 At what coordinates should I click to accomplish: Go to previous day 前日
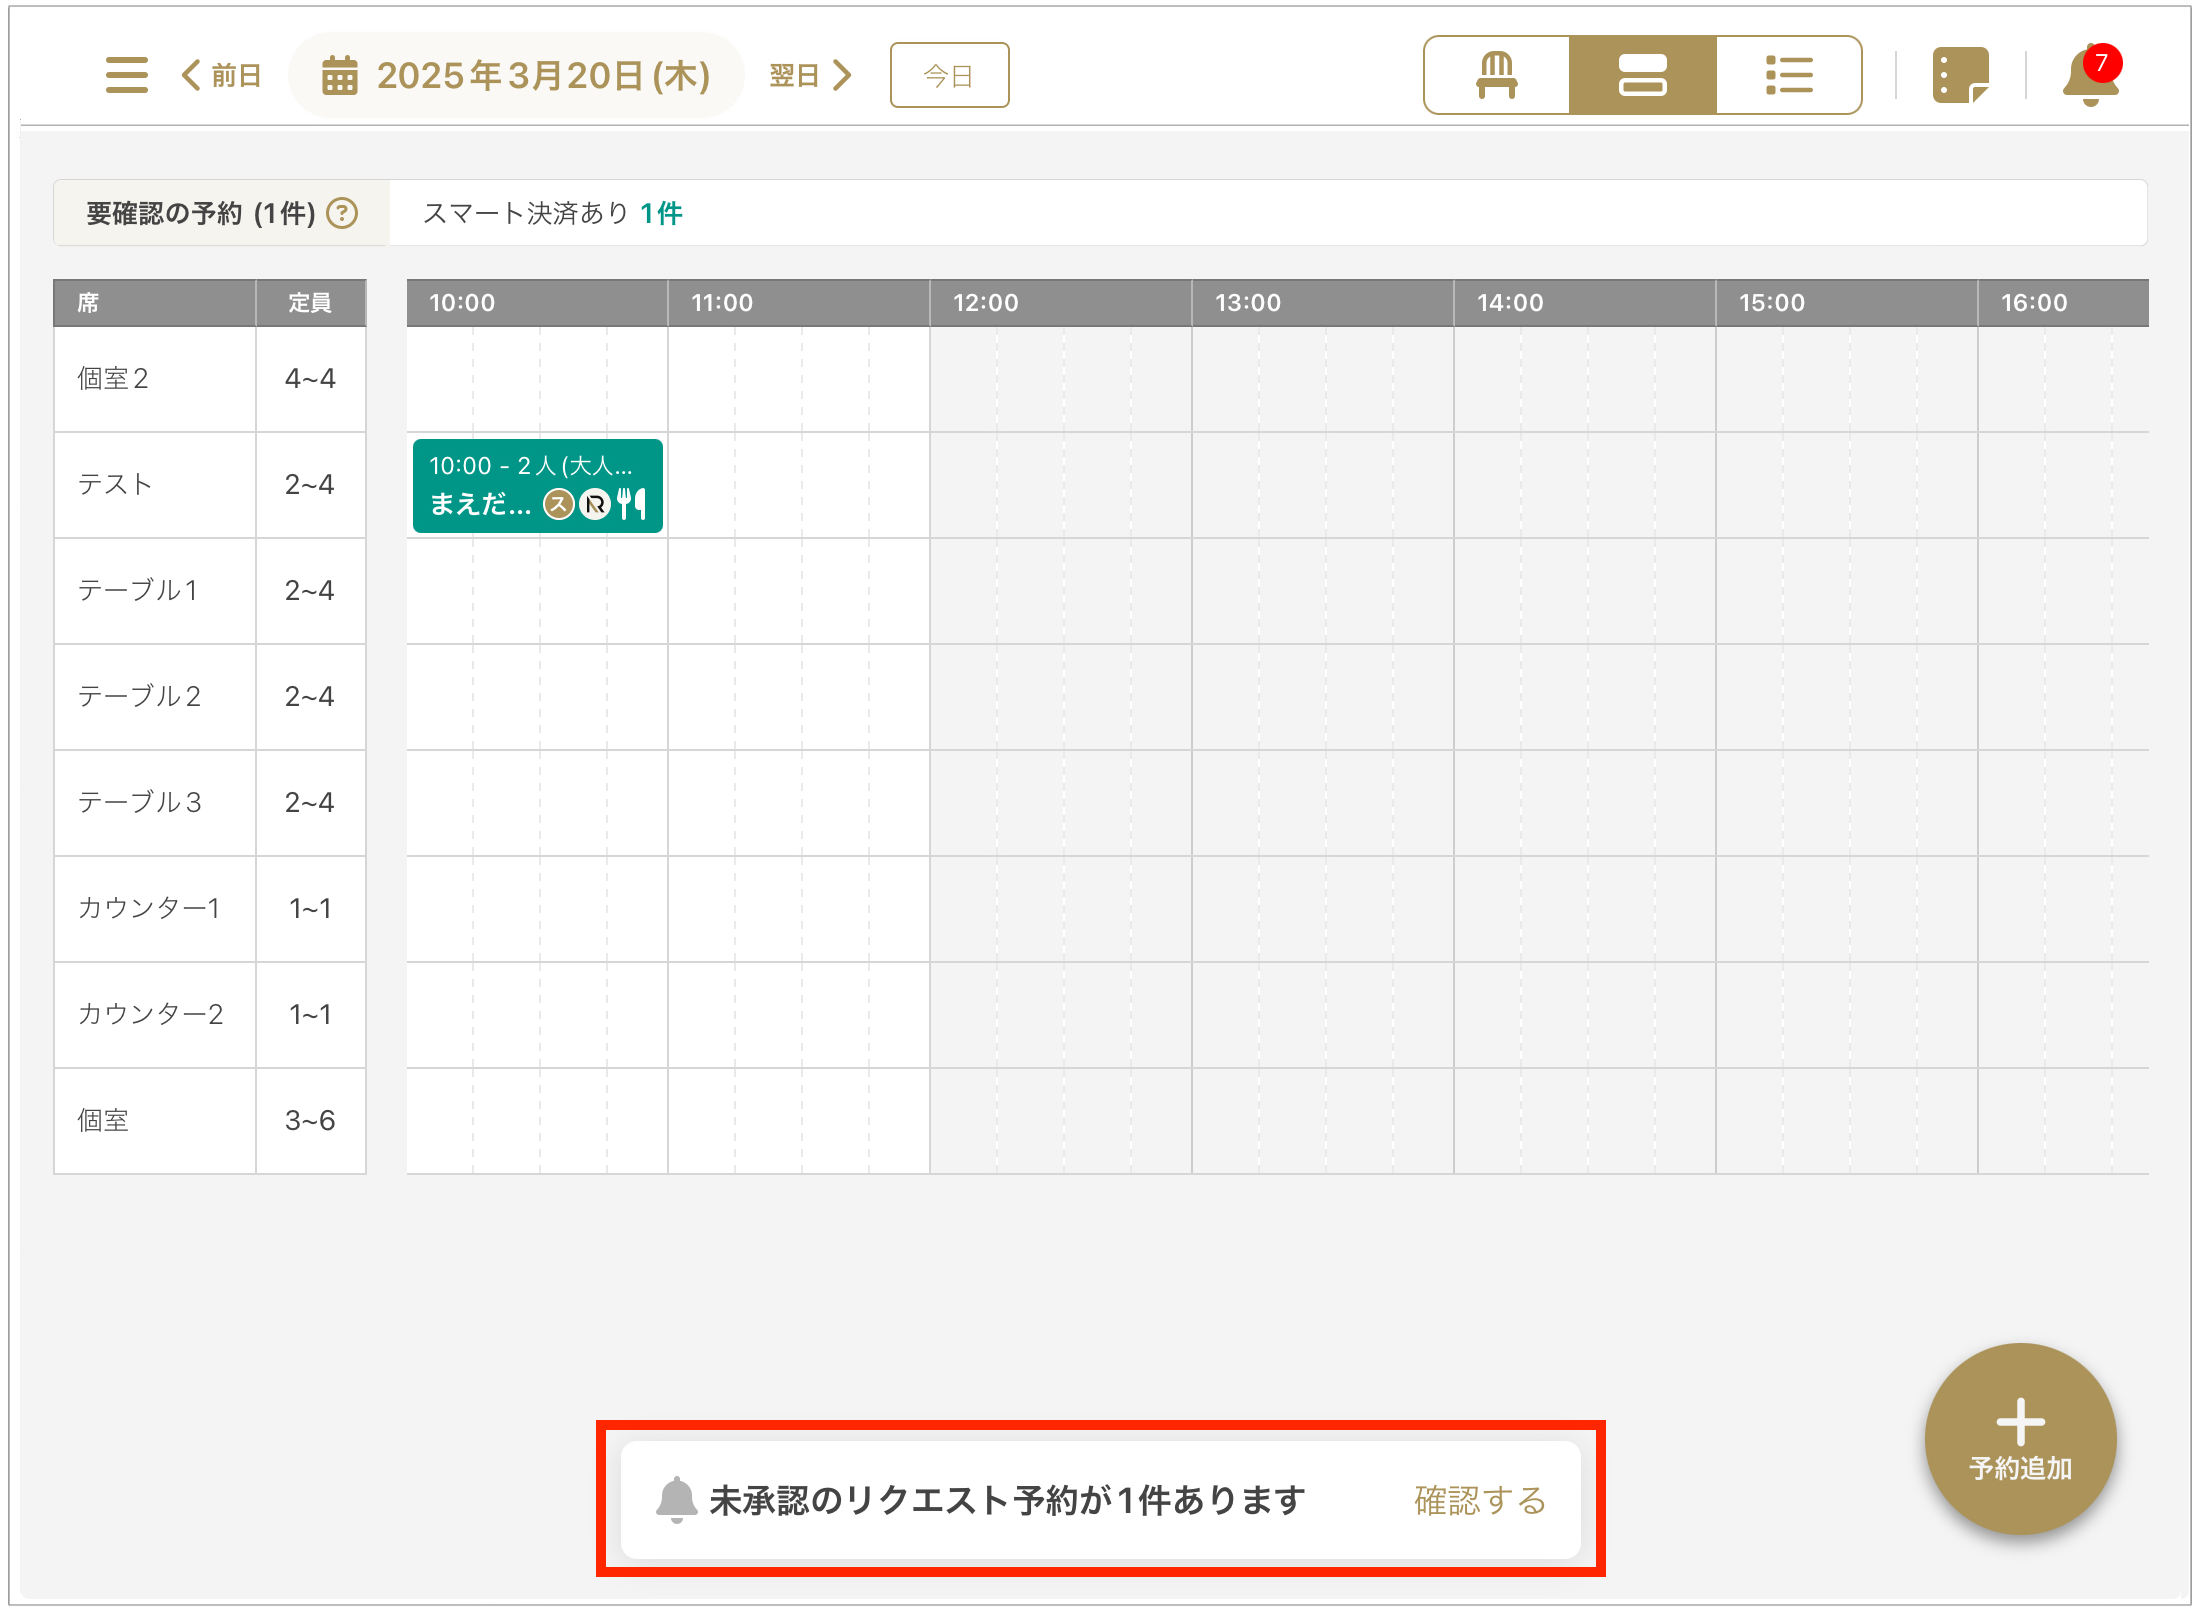point(222,75)
